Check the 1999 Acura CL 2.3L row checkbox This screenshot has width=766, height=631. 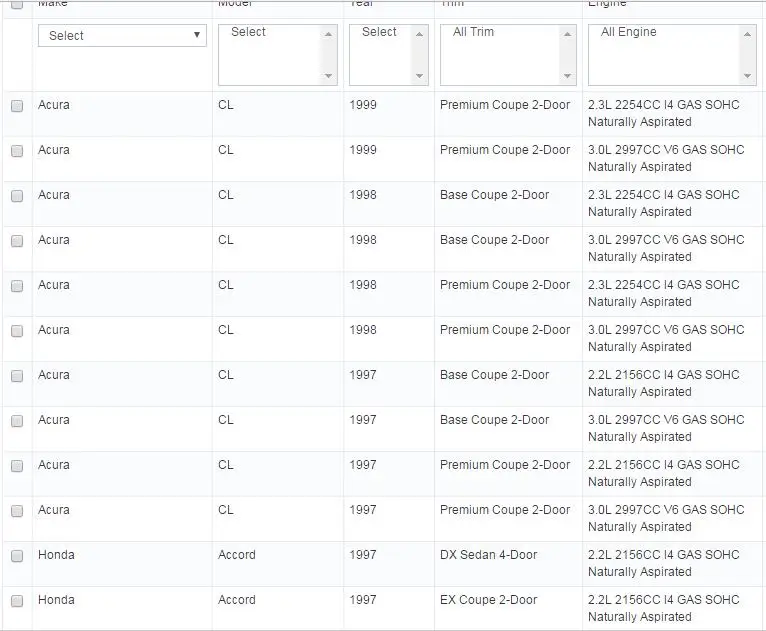click(x=17, y=105)
